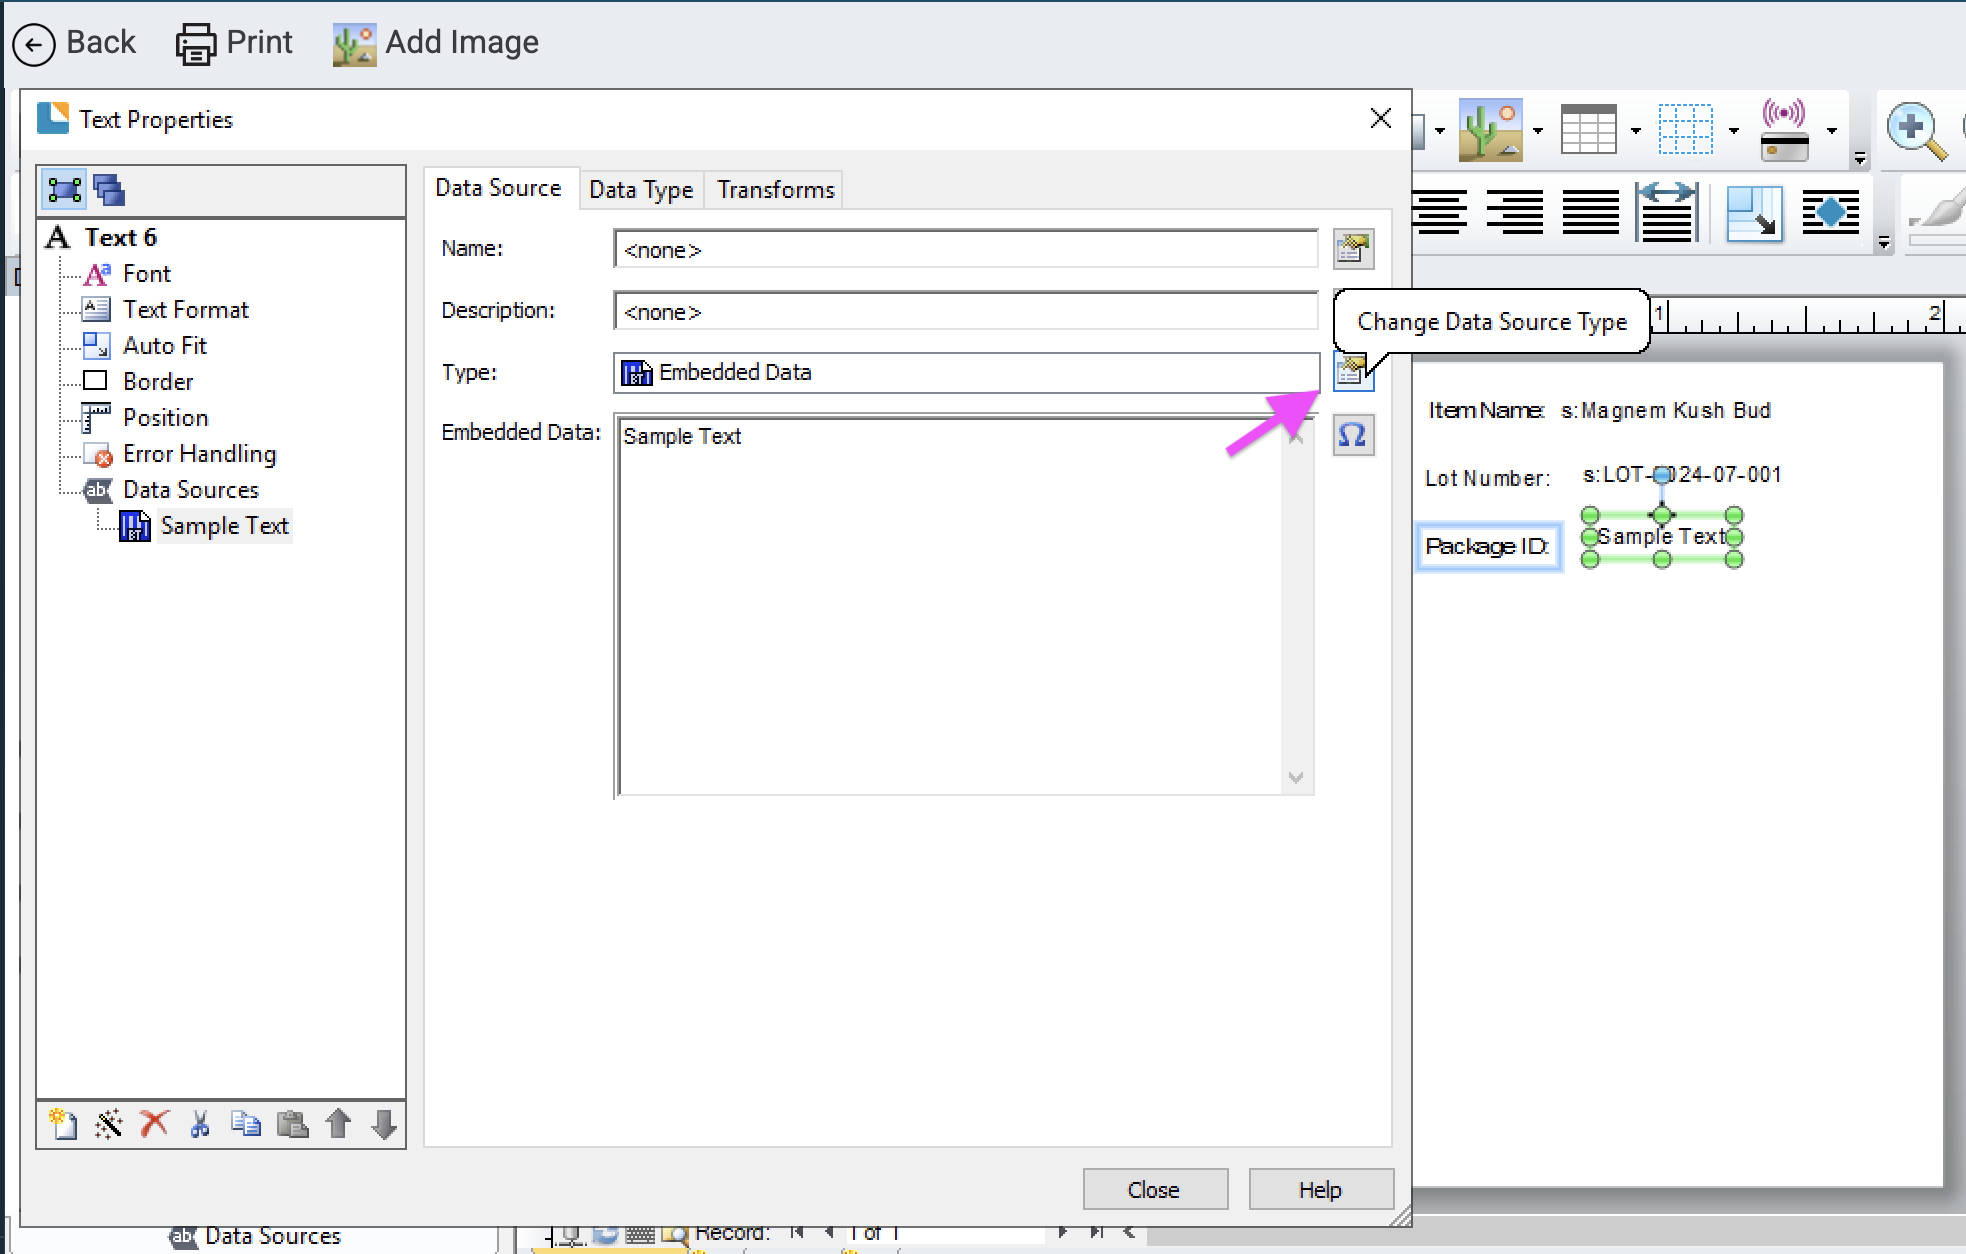Click the magic wand wizard icon

[109, 1124]
